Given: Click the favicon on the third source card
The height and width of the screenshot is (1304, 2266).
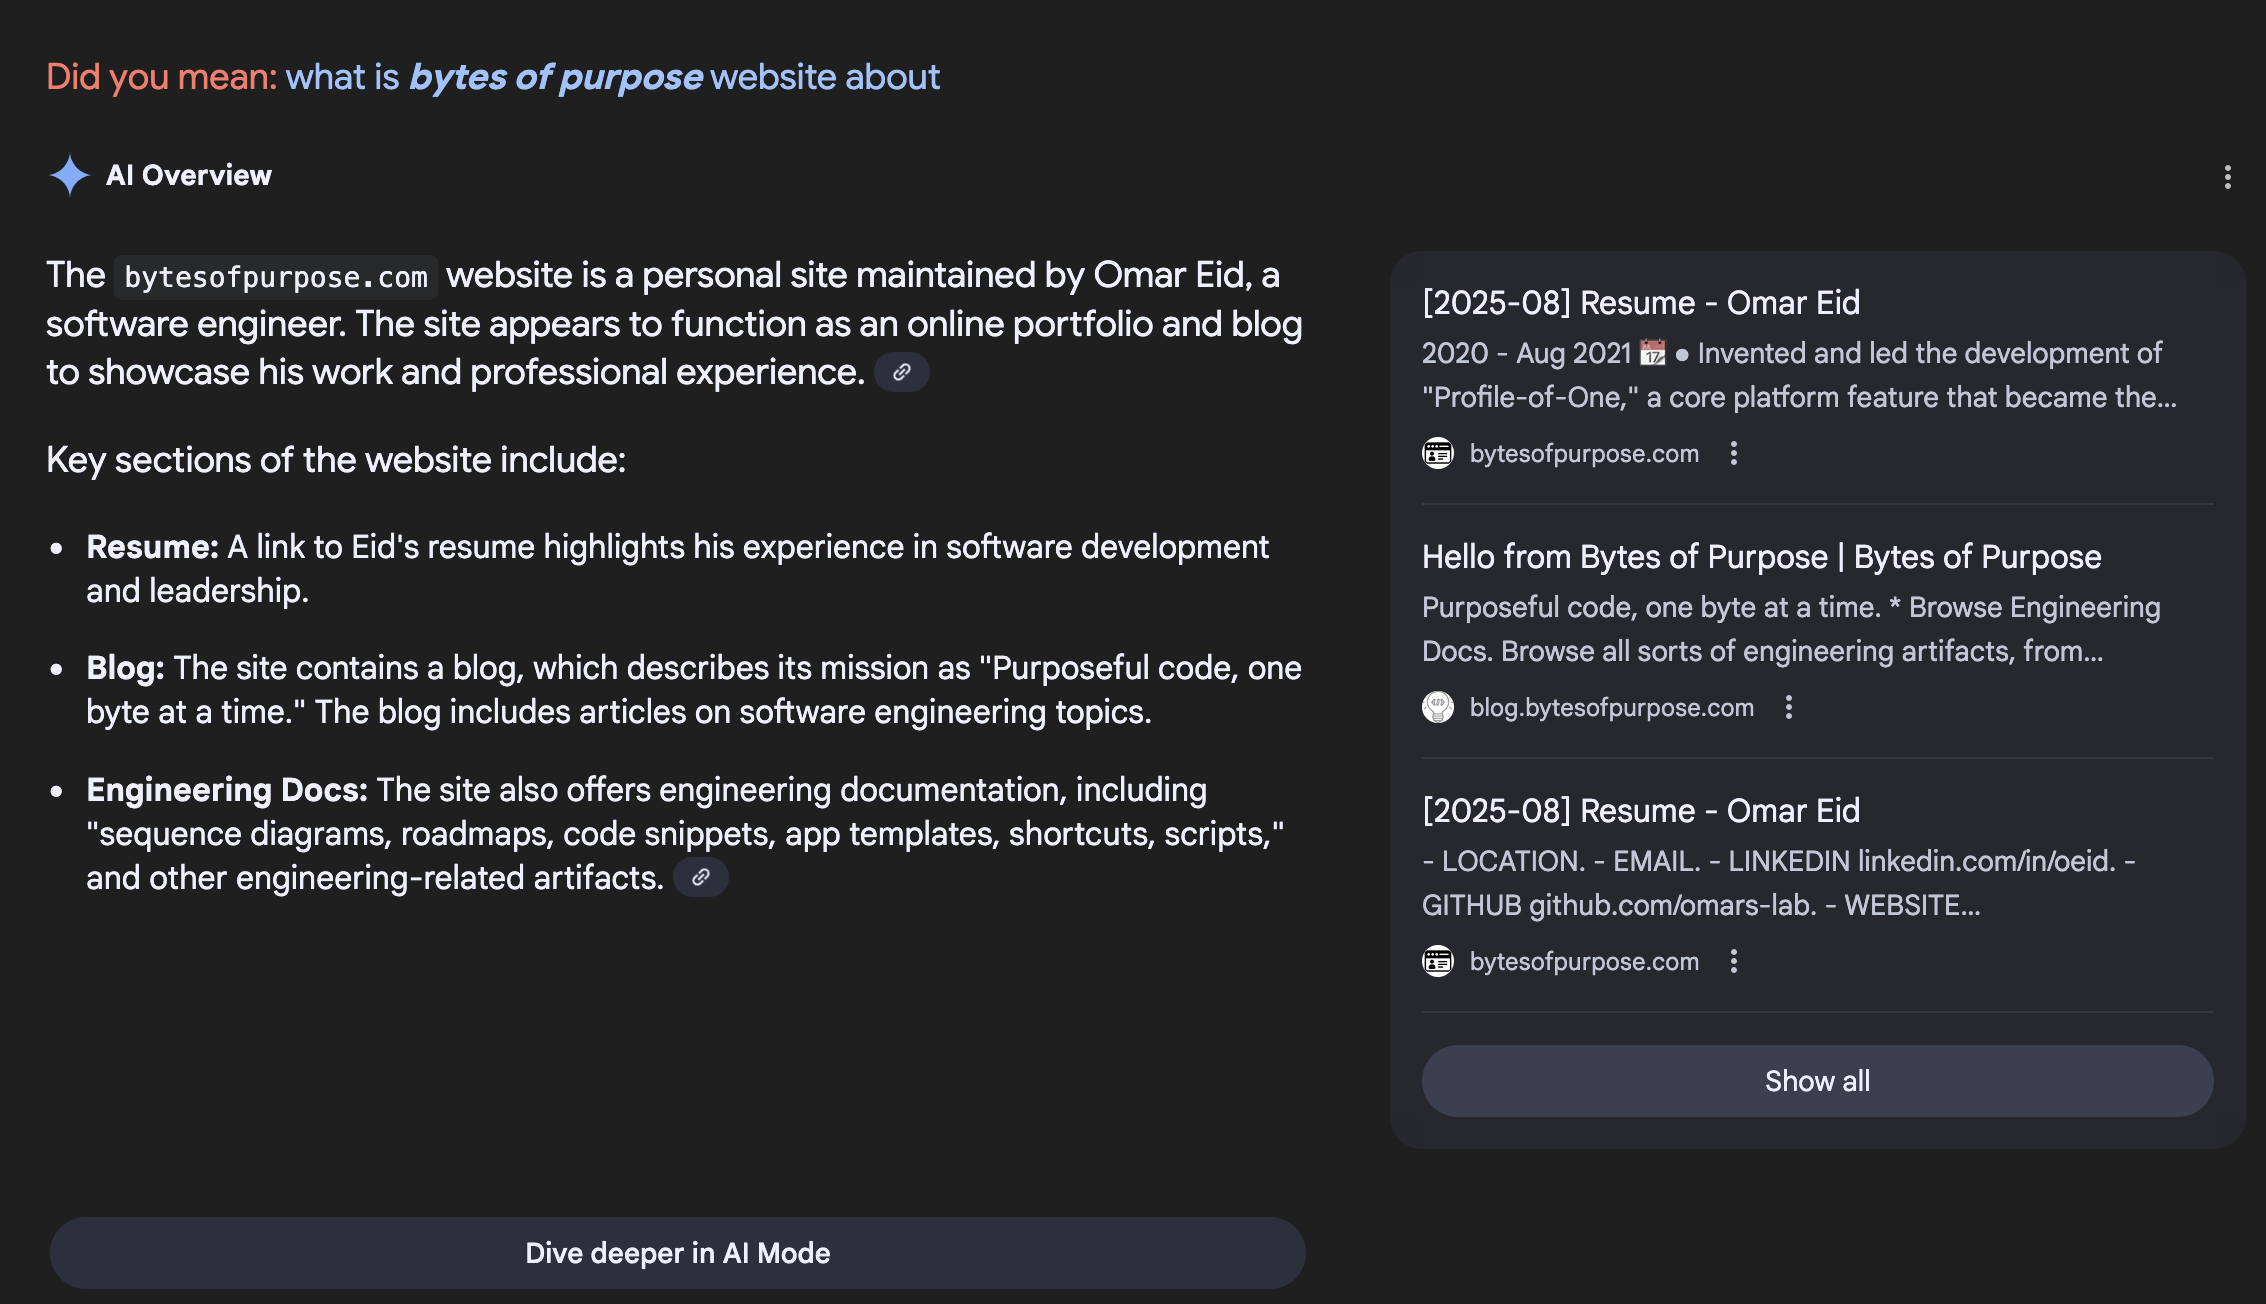Looking at the screenshot, I should (x=1438, y=961).
